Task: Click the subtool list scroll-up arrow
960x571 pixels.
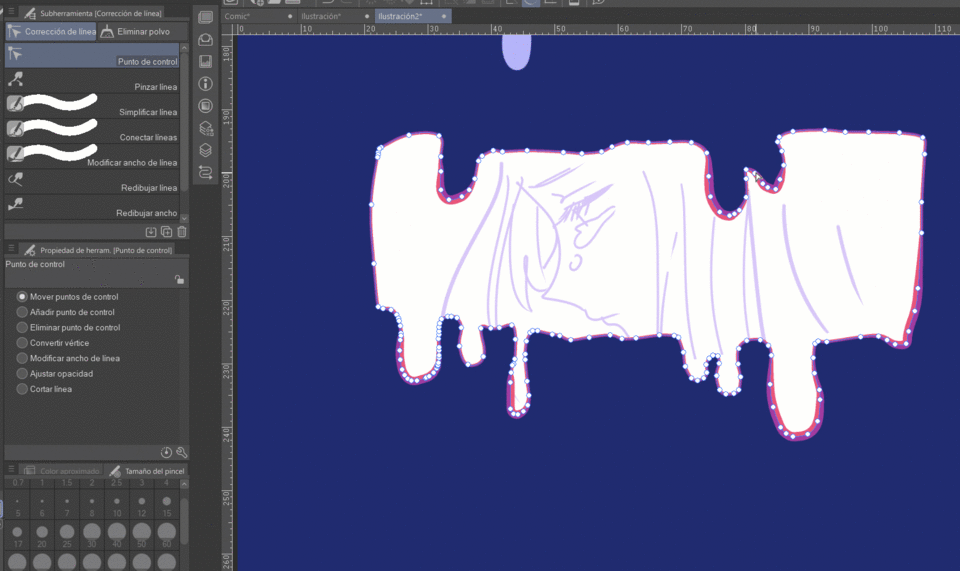Action: click(184, 47)
